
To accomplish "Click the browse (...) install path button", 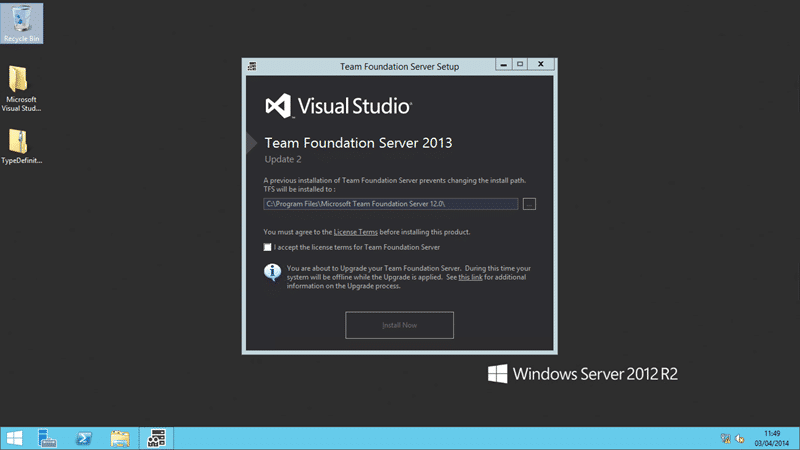I will click(x=529, y=204).
